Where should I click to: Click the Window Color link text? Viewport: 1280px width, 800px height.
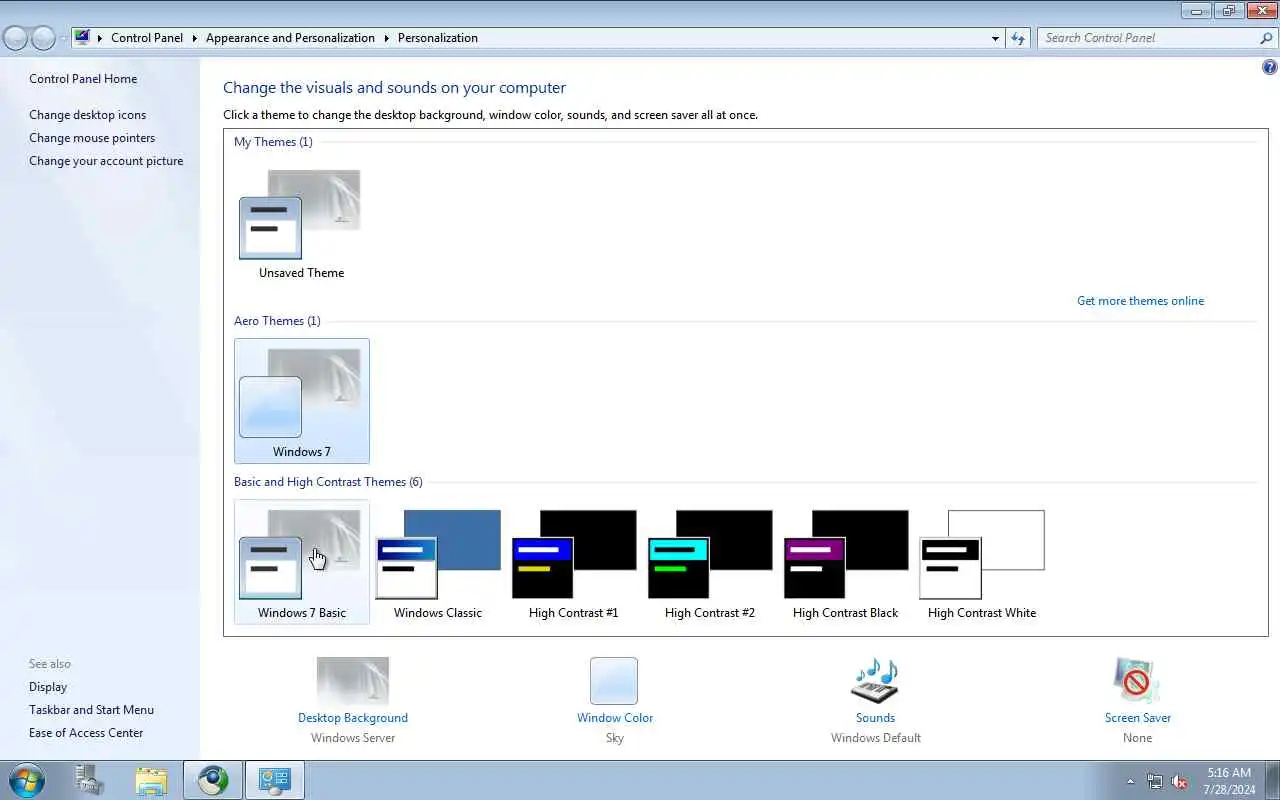click(615, 718)
